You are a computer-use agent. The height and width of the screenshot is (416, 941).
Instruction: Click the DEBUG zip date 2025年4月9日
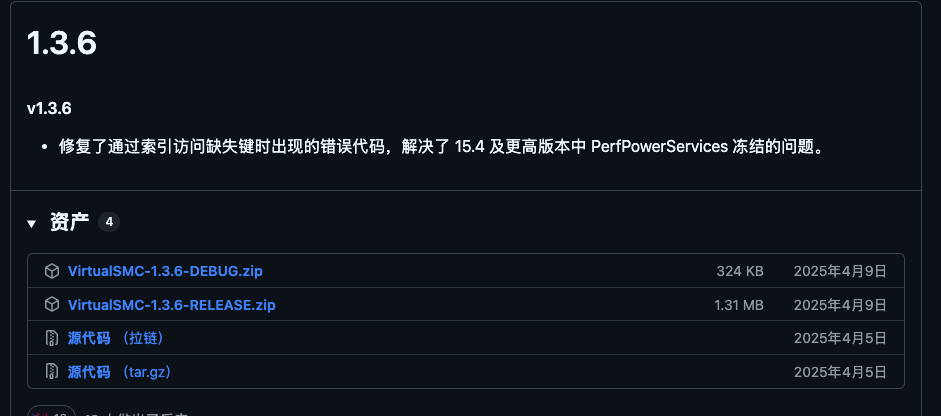pos(840,271)
